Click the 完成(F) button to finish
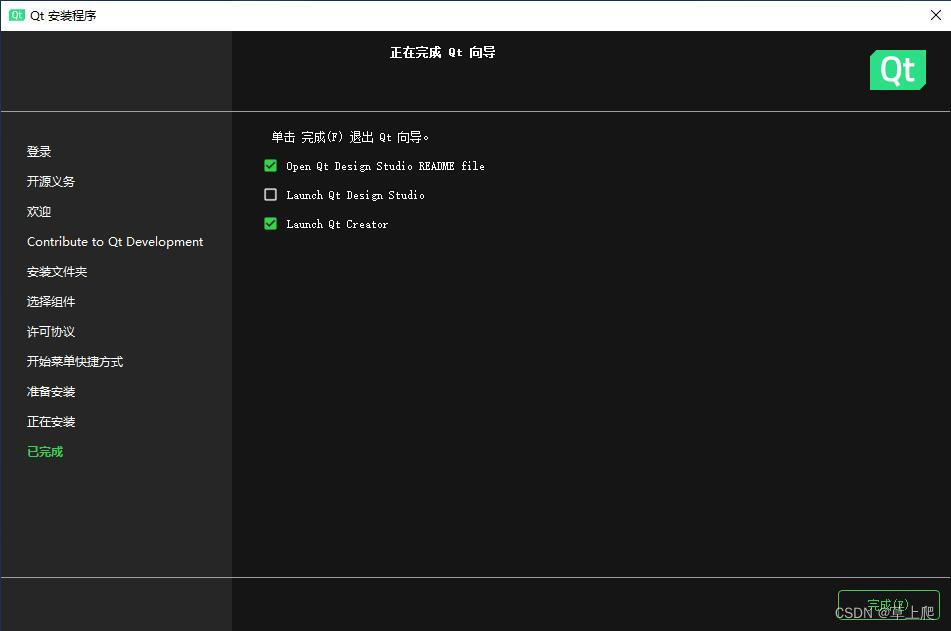The width and height of the screenshot is (951, 631). click(888, 604)
